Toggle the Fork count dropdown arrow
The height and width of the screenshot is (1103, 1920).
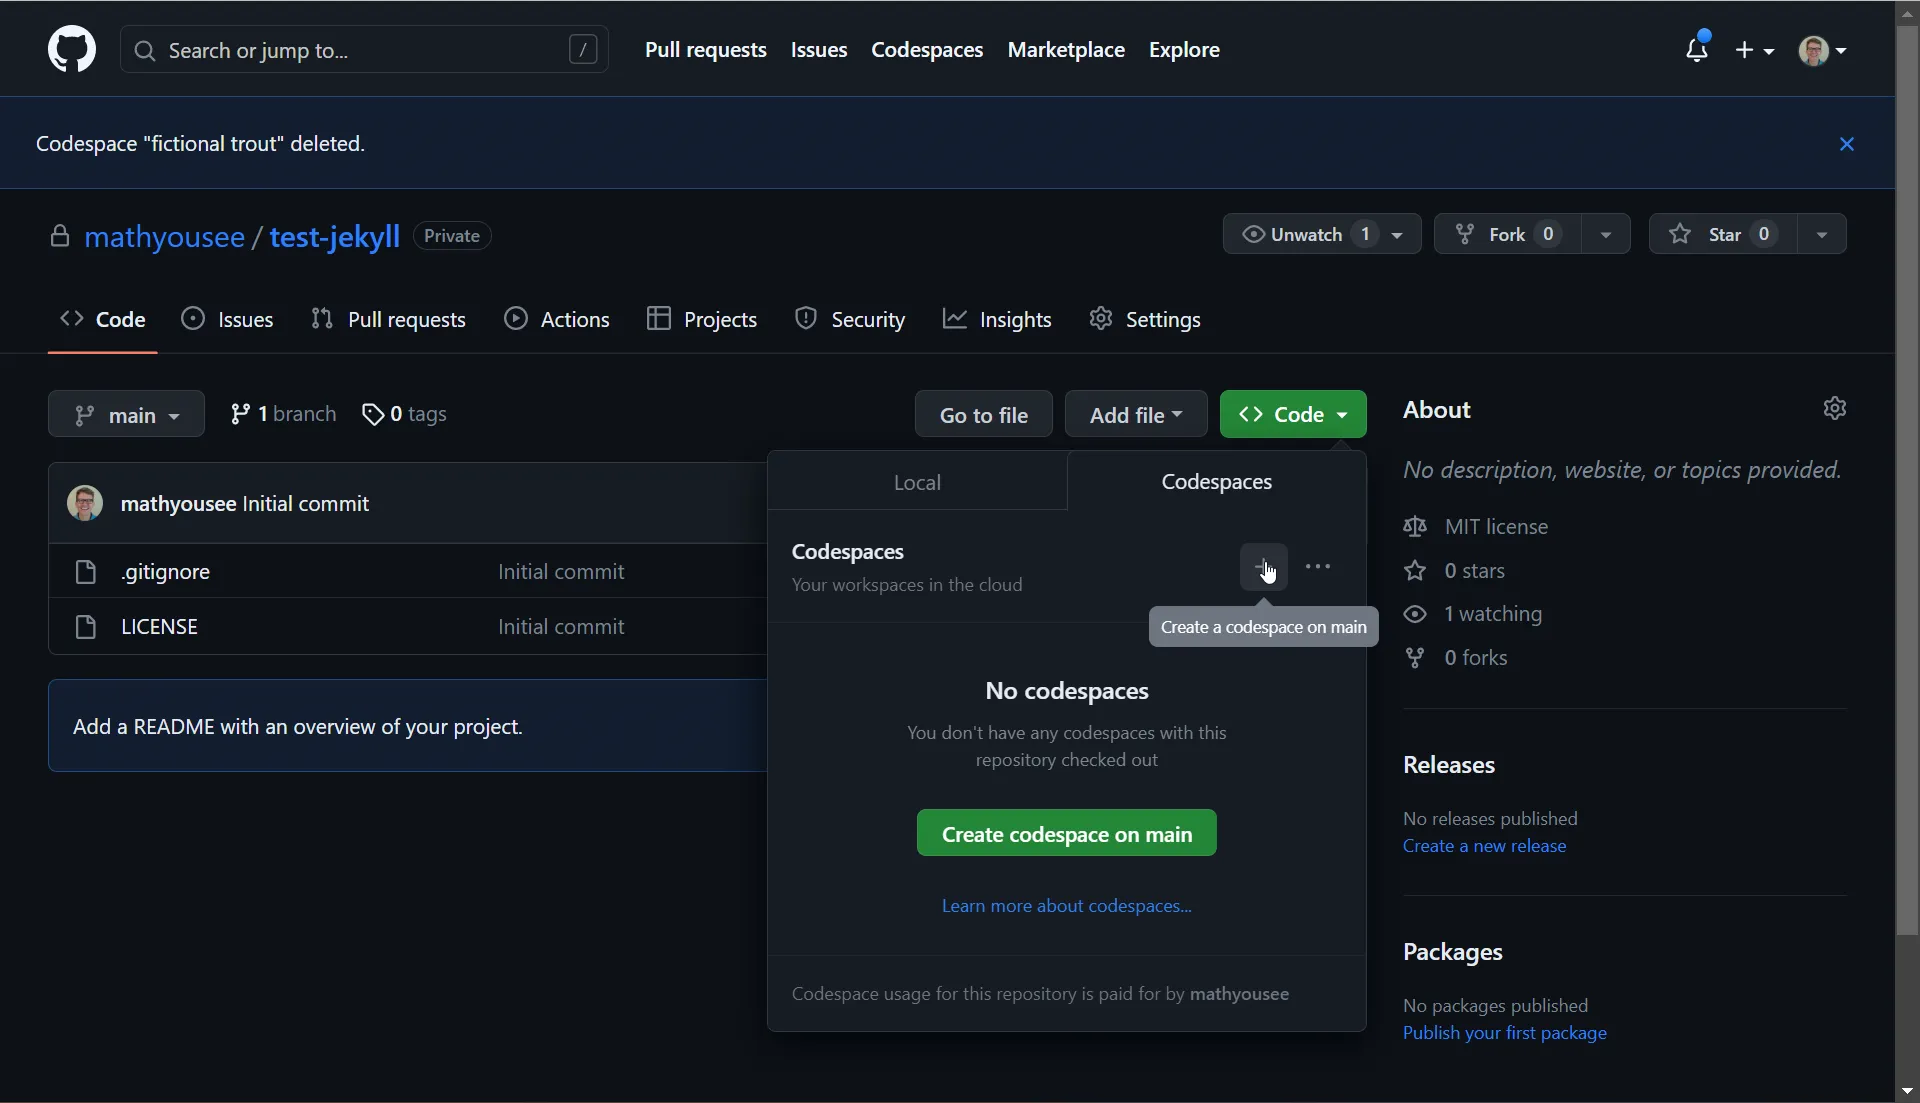(1606, 236)
